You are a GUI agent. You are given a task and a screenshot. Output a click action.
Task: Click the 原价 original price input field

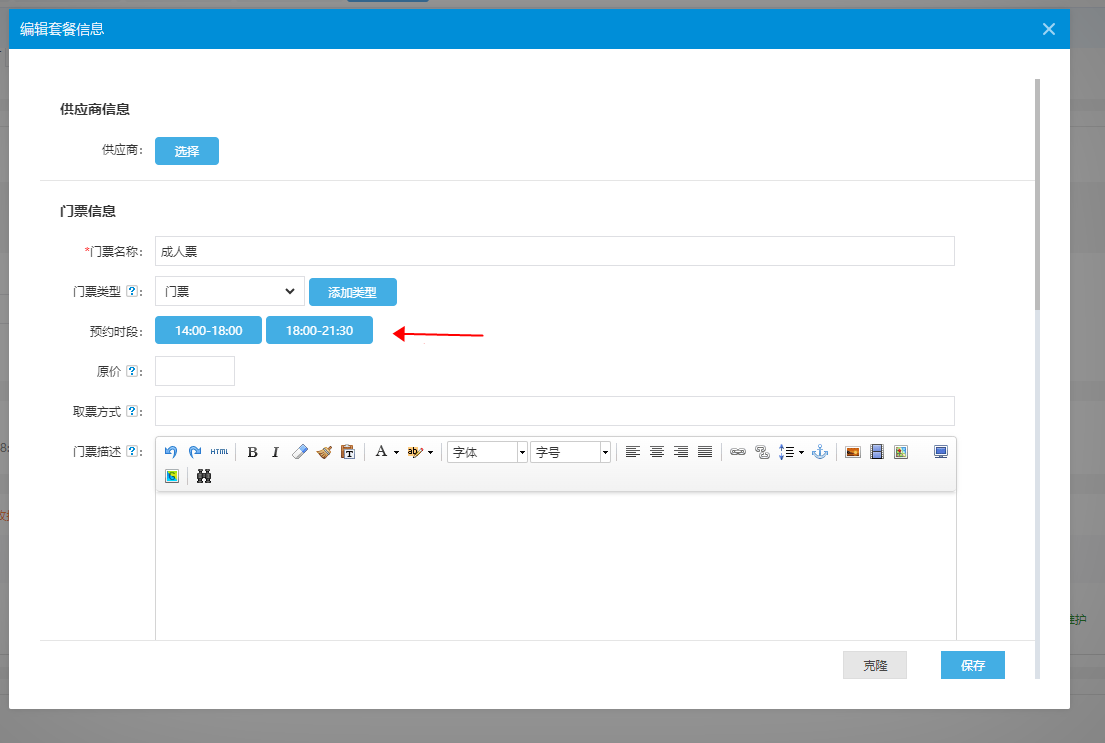pos(195,371)
